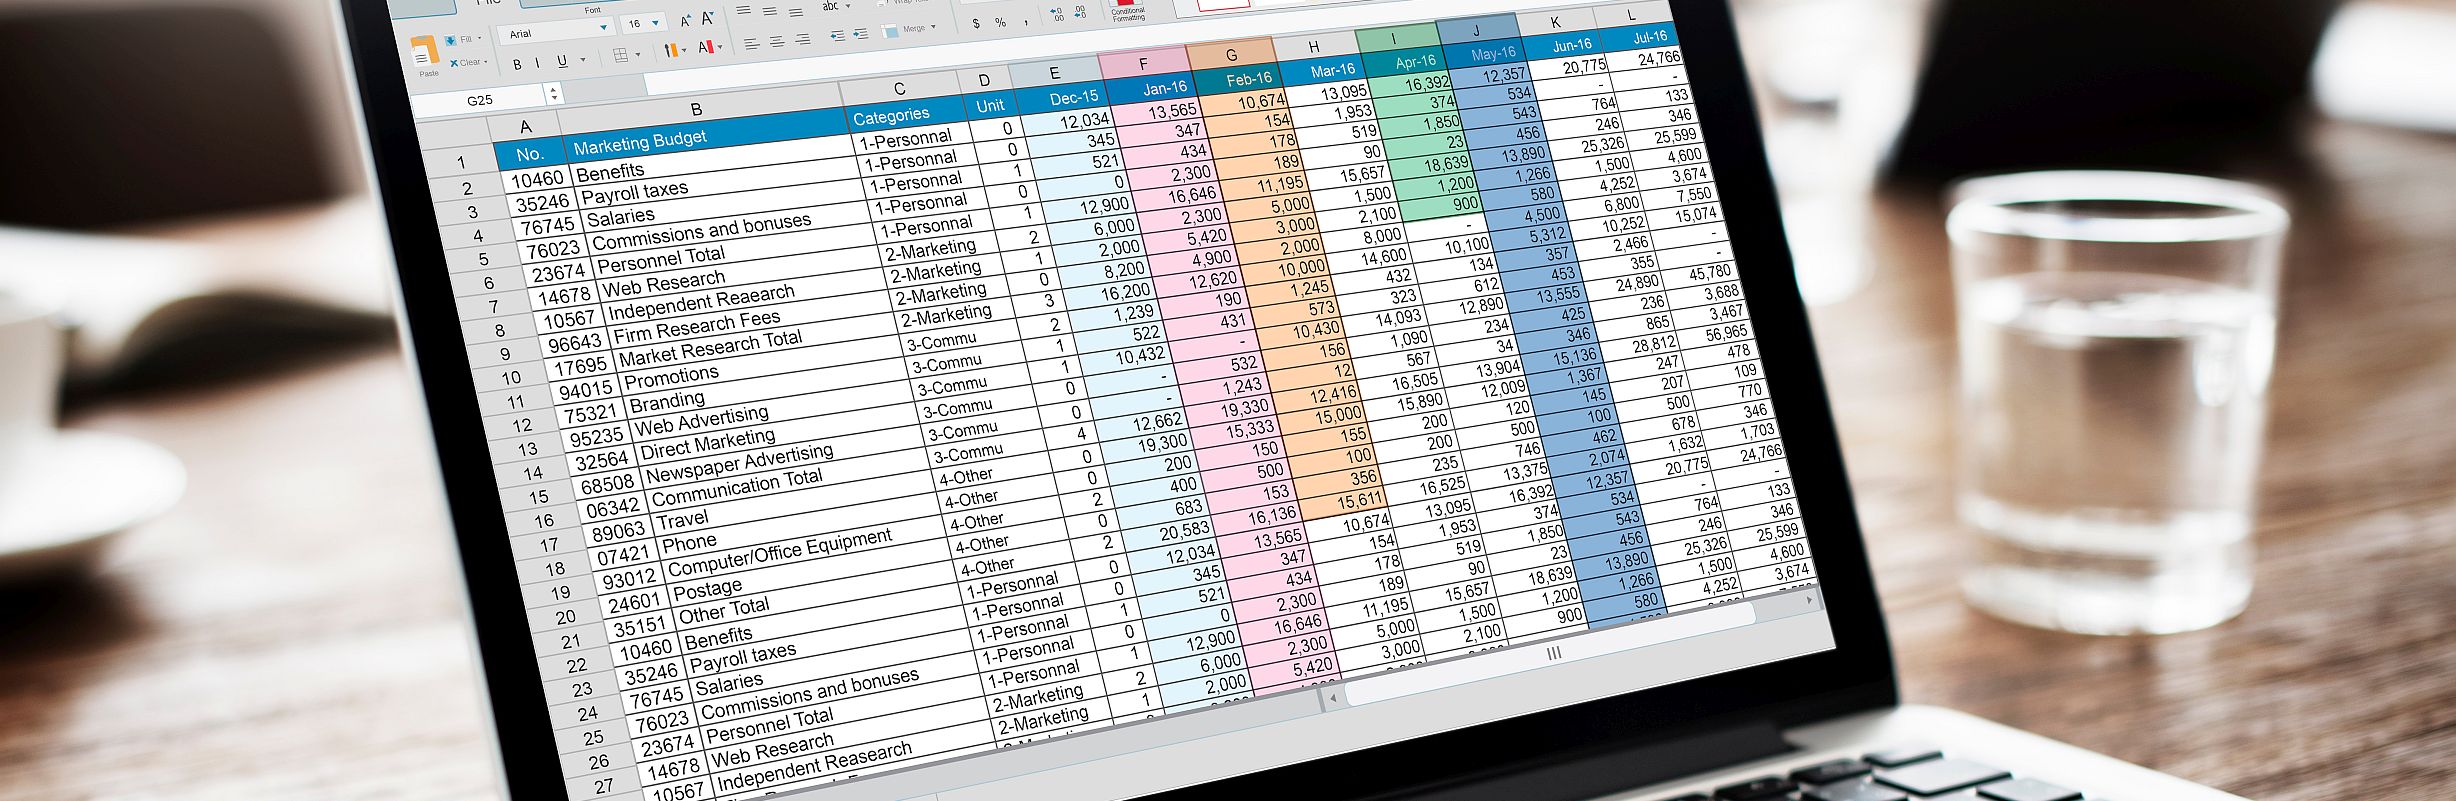Expand the font color dropdown arrow
This screenshot has height=801, width=2456.
(720, 46)
